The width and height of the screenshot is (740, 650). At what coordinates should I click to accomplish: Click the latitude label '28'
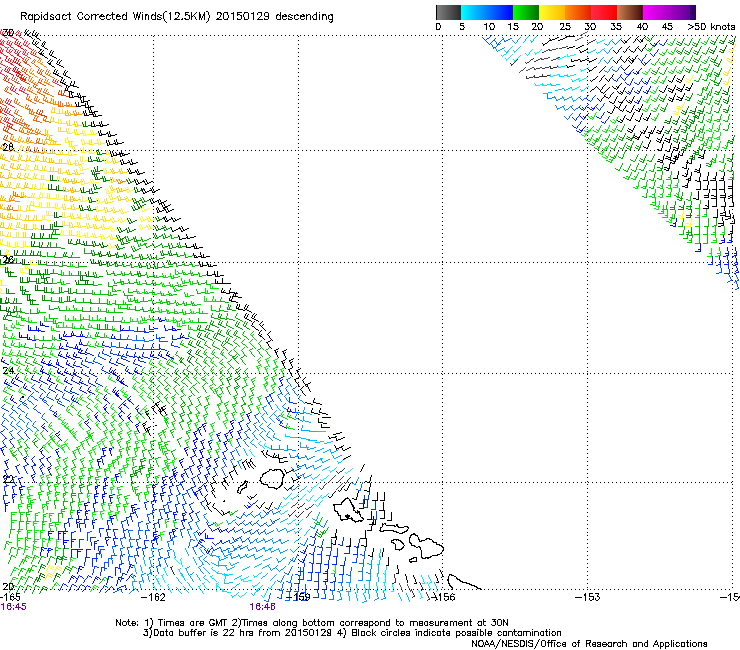[8, 147]
